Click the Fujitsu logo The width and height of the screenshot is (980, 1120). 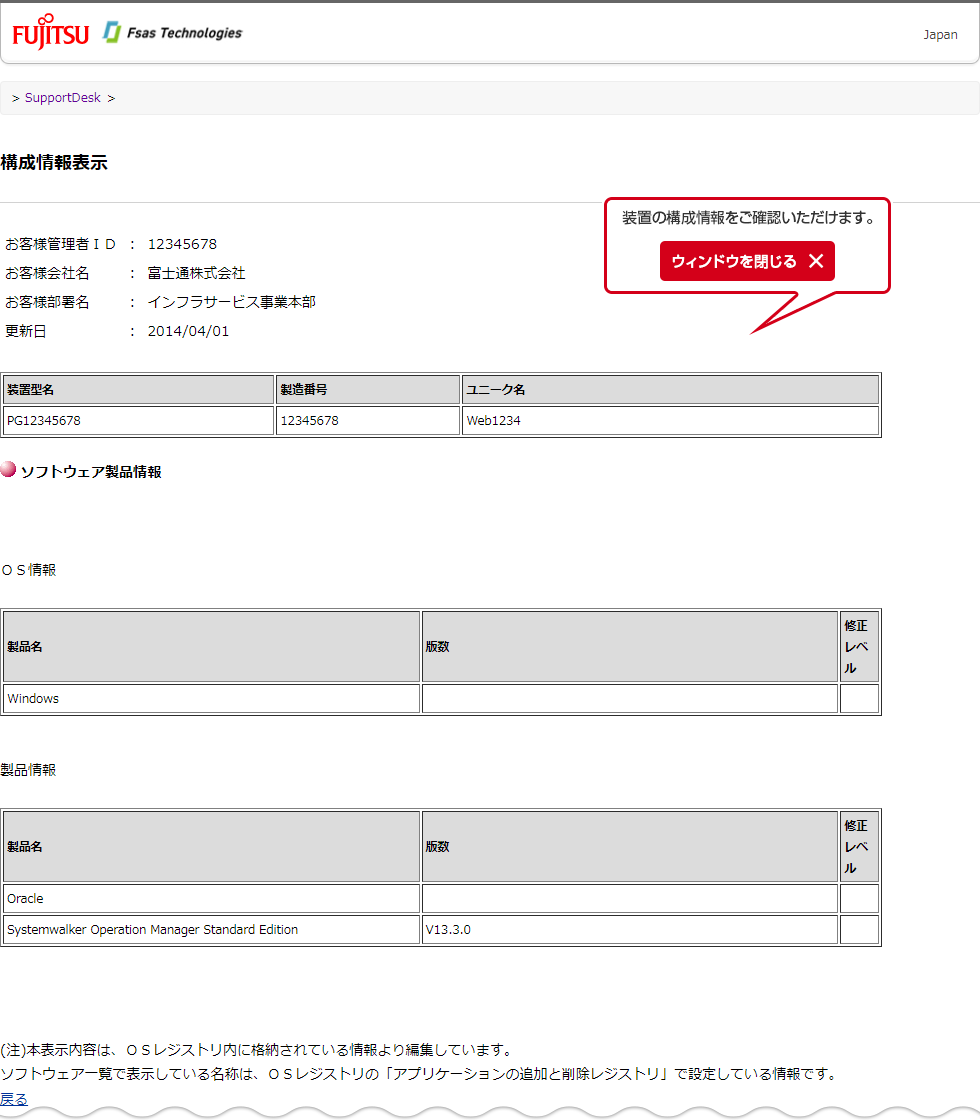click(x=50, y=32)
